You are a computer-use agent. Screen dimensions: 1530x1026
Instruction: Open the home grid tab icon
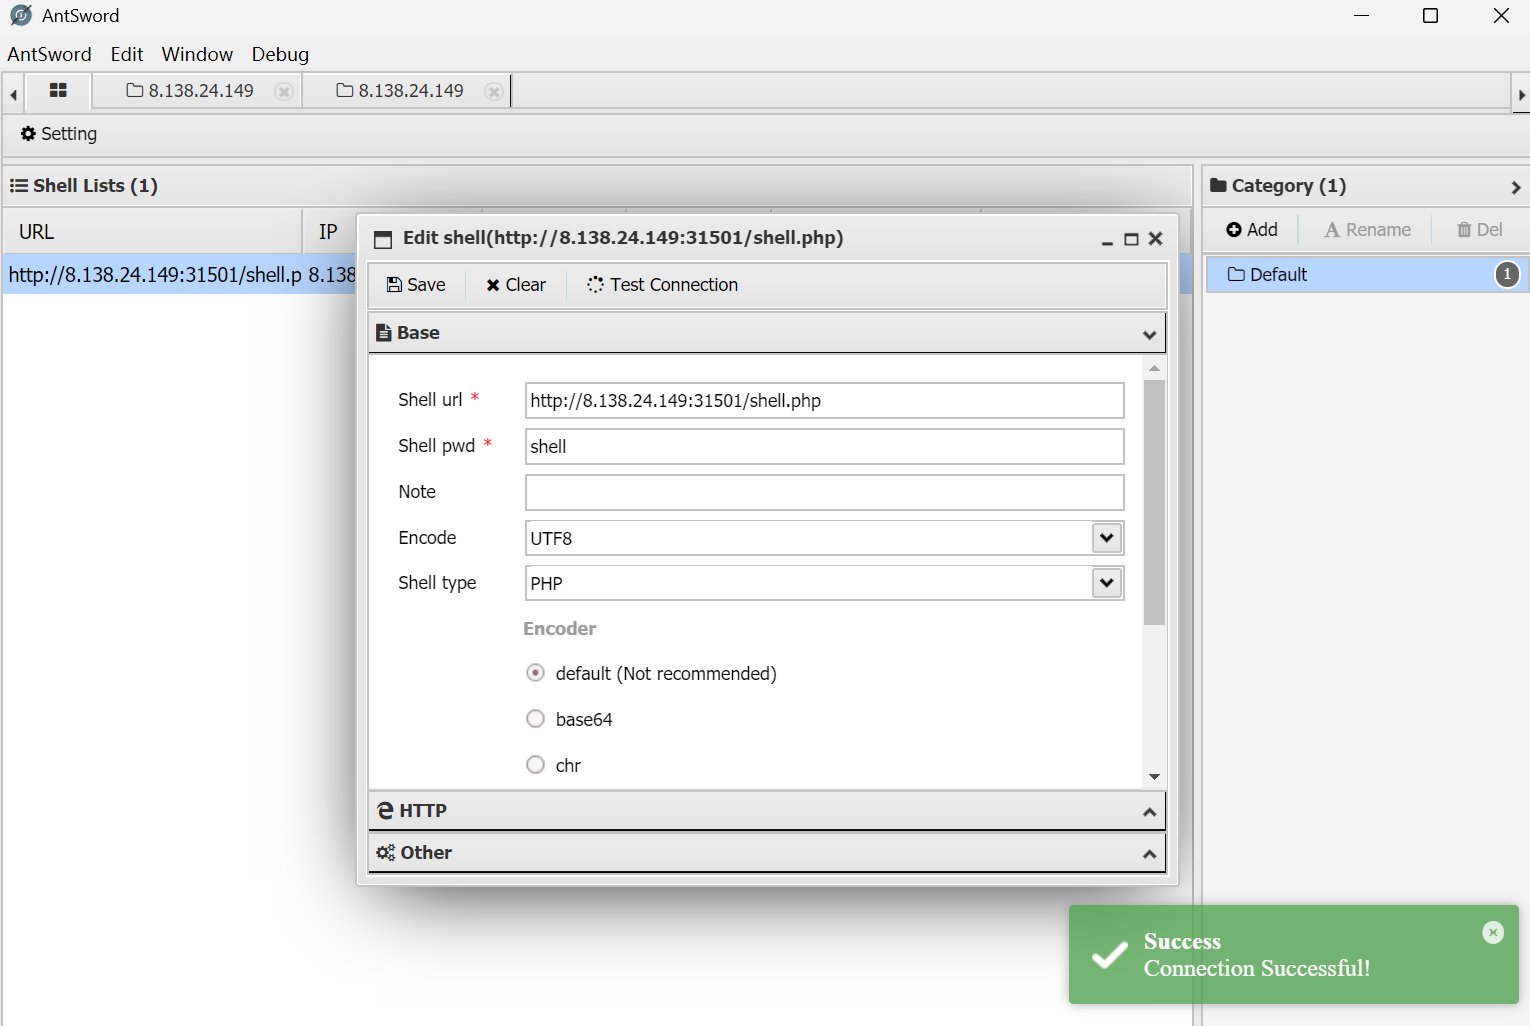pyautogui.click(x=58, y=91)
